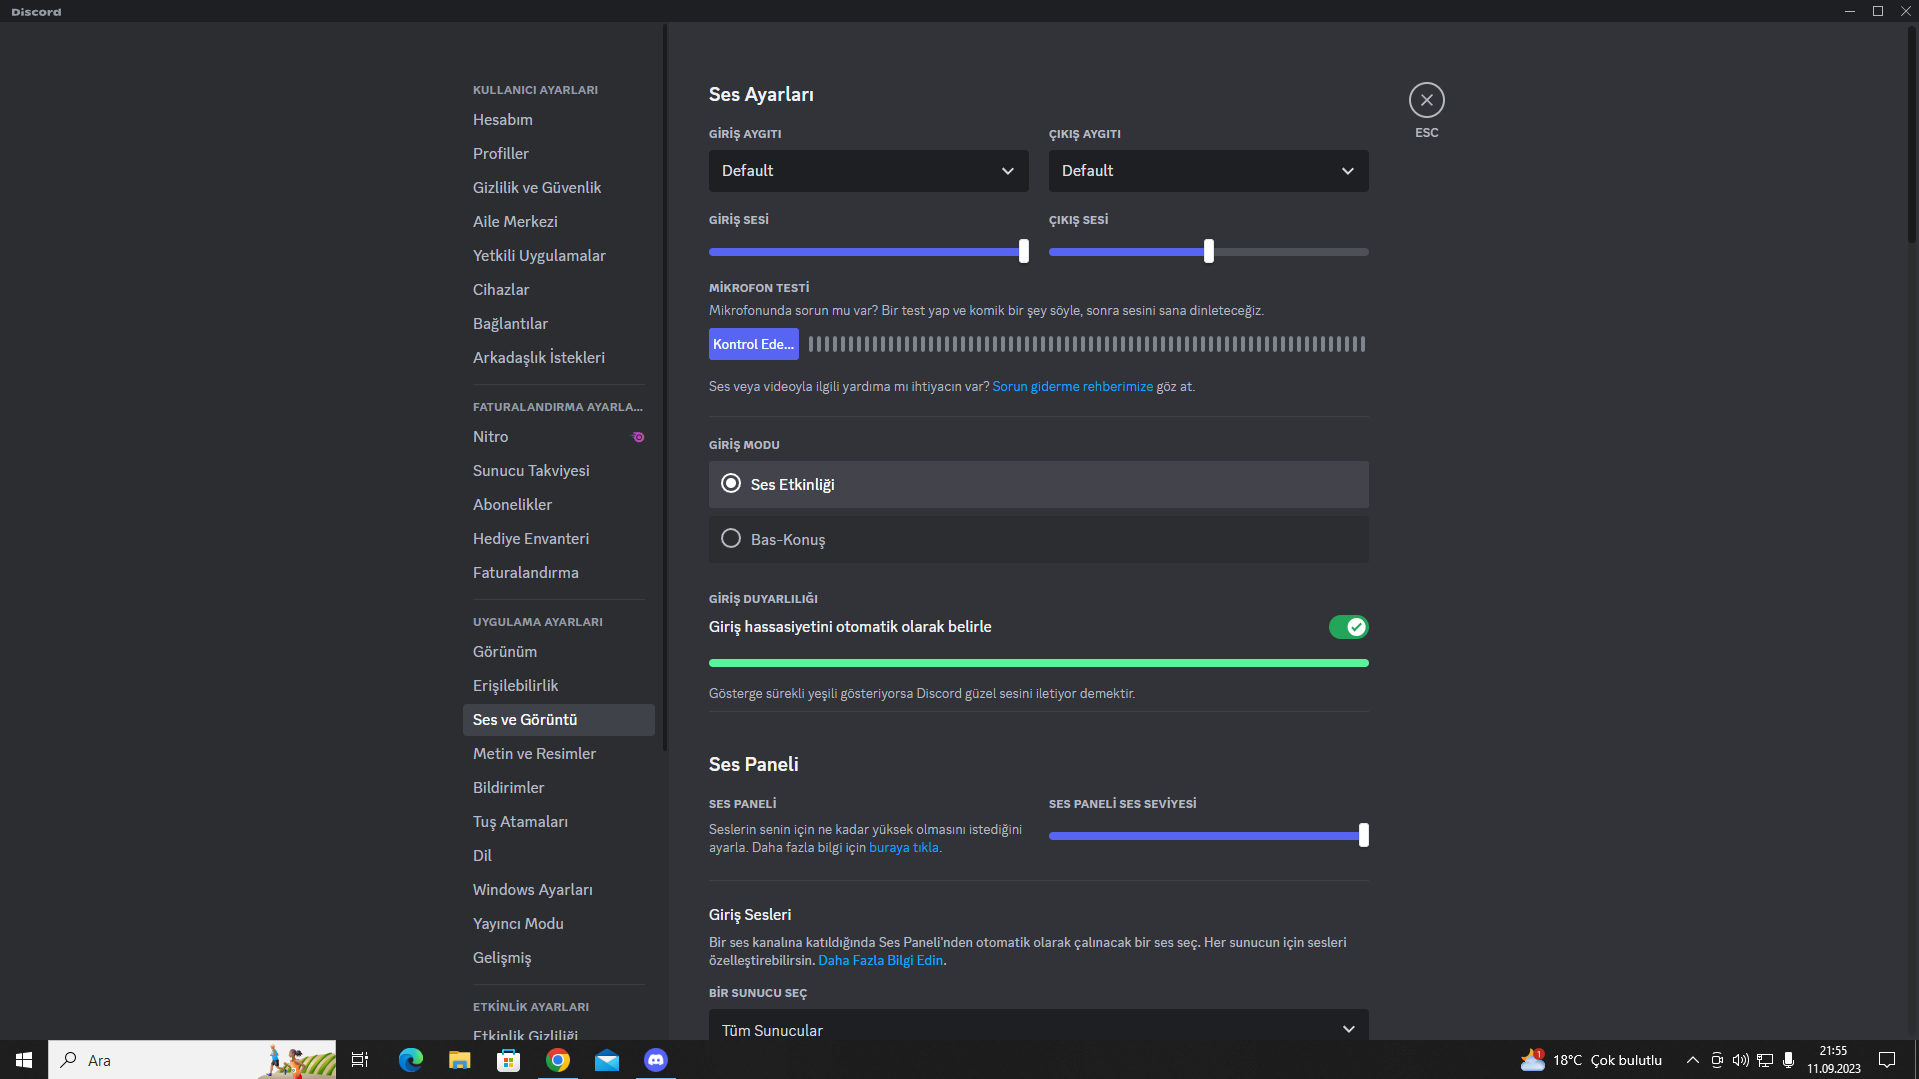
Task: Click the Windows taskbar search box
Action: (192, 1060)
